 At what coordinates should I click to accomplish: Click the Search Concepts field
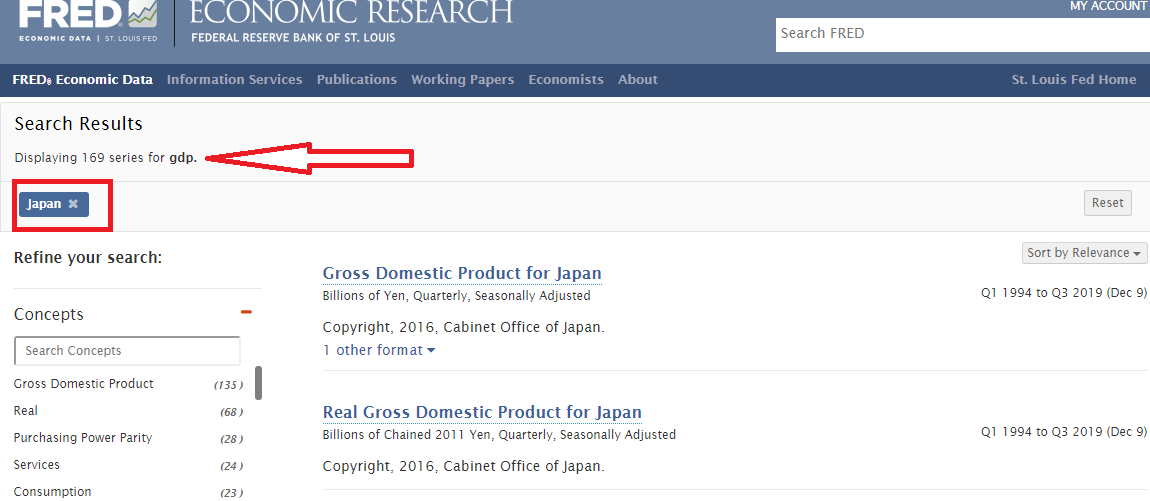click(127, 351)
